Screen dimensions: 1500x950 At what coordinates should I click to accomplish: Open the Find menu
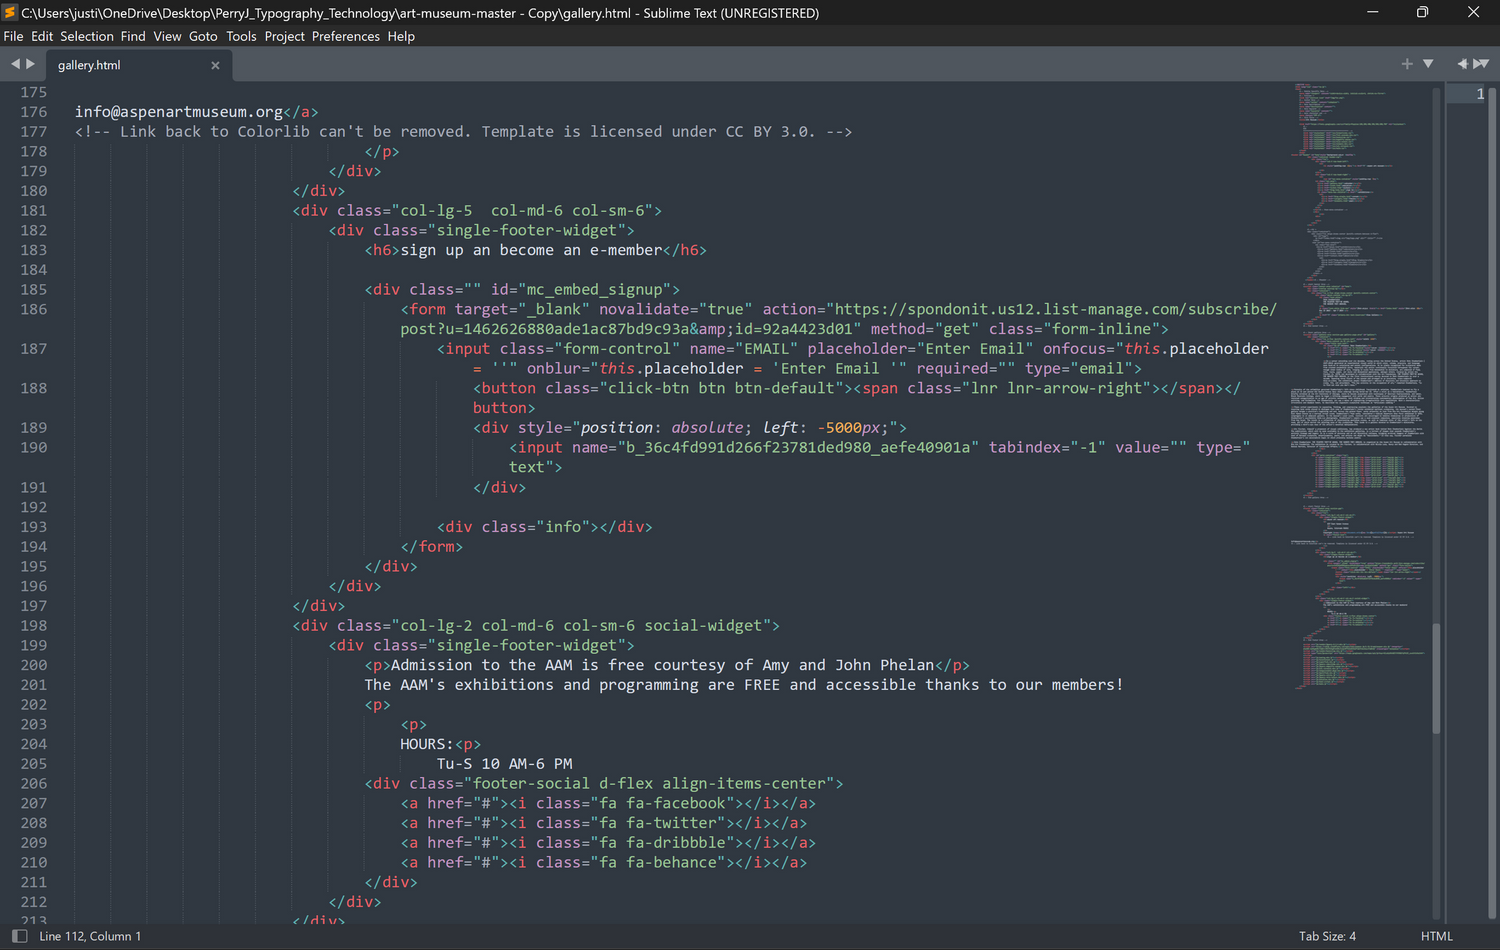coord(133,36)
